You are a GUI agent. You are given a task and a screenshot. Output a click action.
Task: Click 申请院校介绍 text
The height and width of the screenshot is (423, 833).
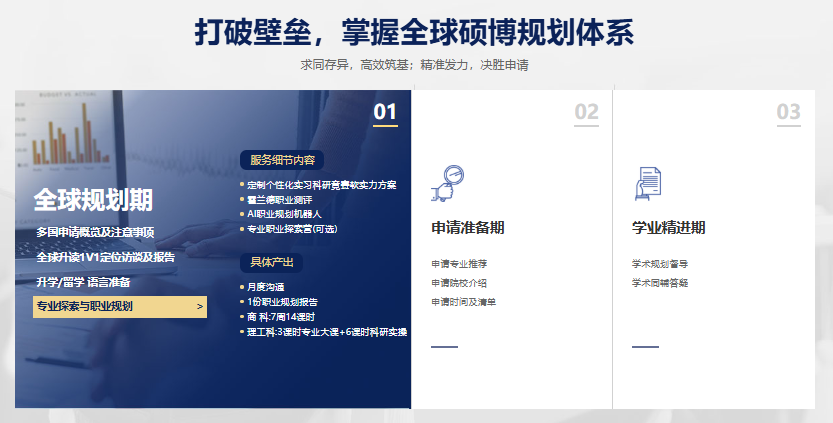(x=459, y=283)
